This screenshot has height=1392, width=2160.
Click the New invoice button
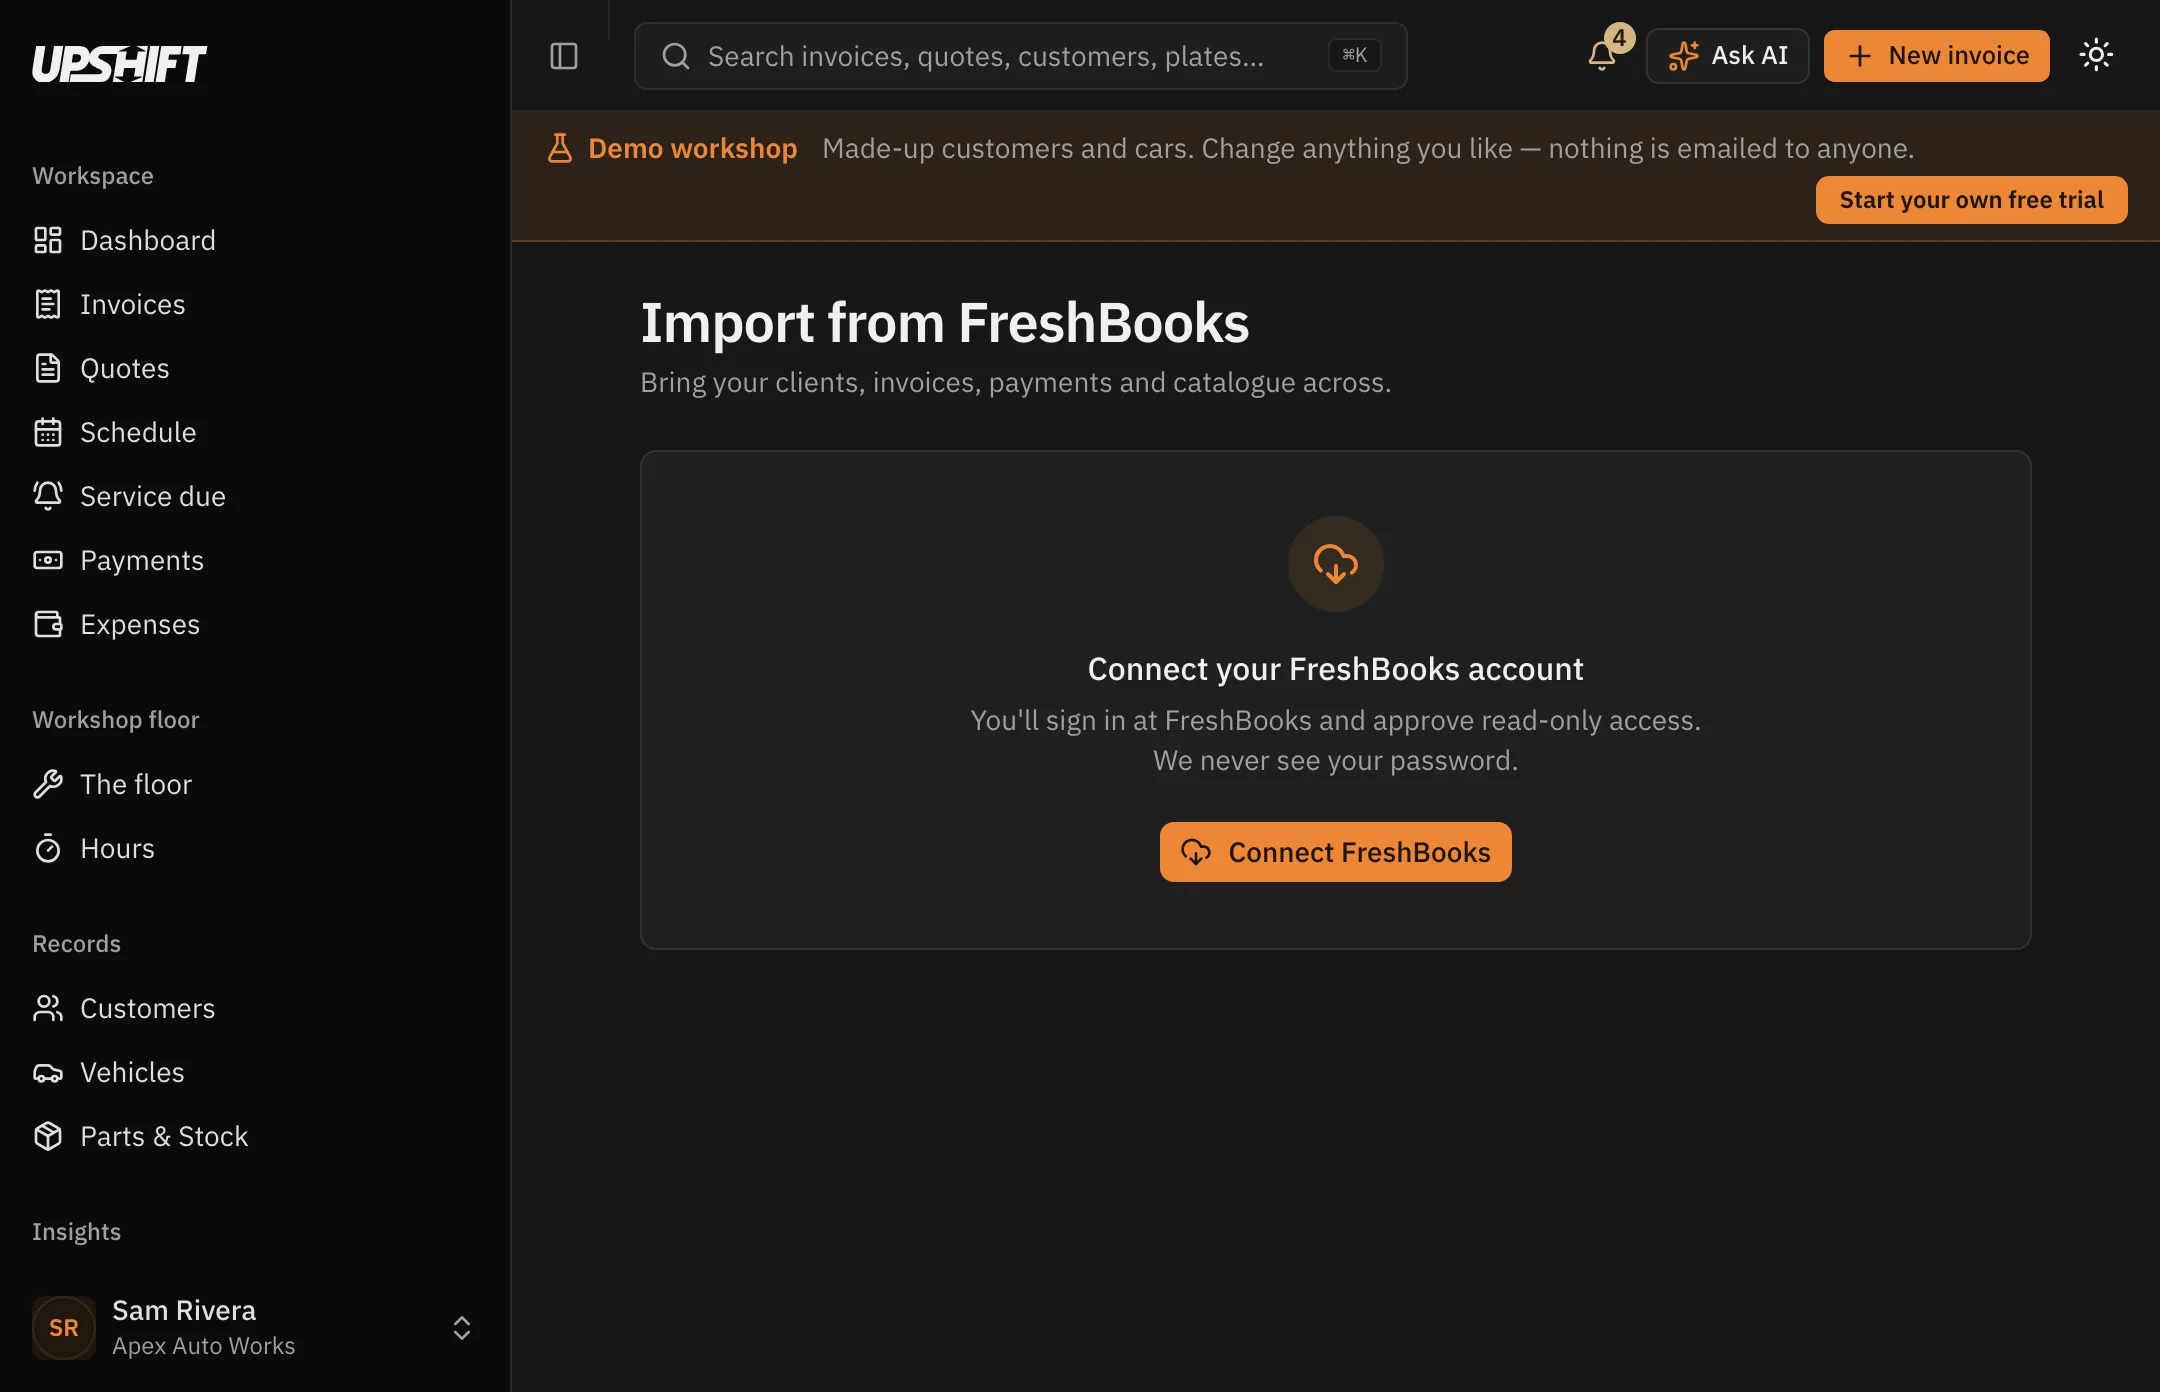point(1937,56)
